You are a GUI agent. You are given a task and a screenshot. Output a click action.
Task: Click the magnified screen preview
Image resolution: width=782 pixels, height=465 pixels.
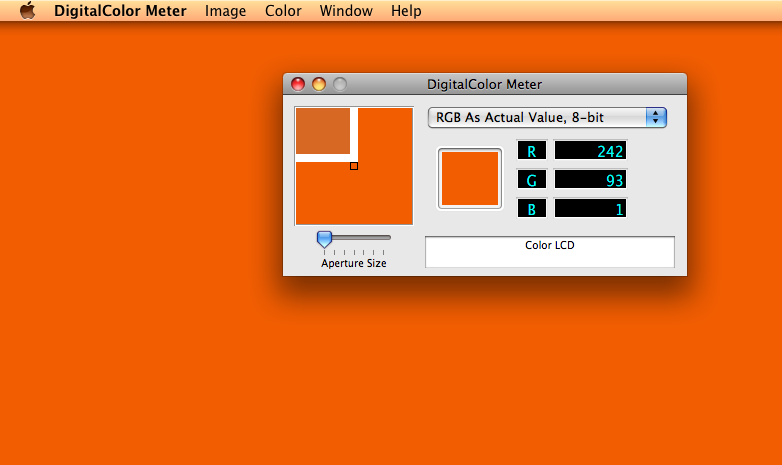click(x=354, y=166)
